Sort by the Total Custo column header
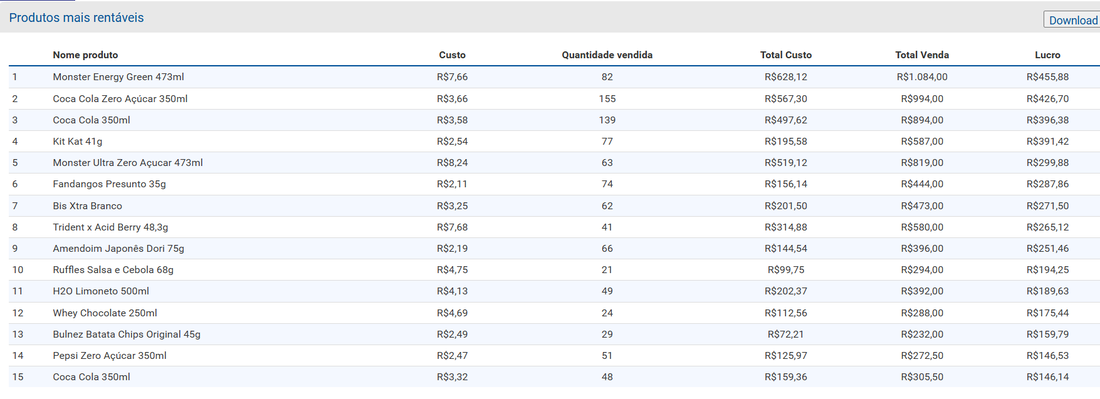The image size is (1100, 399). pyautogui.click(x=786, y=55)
